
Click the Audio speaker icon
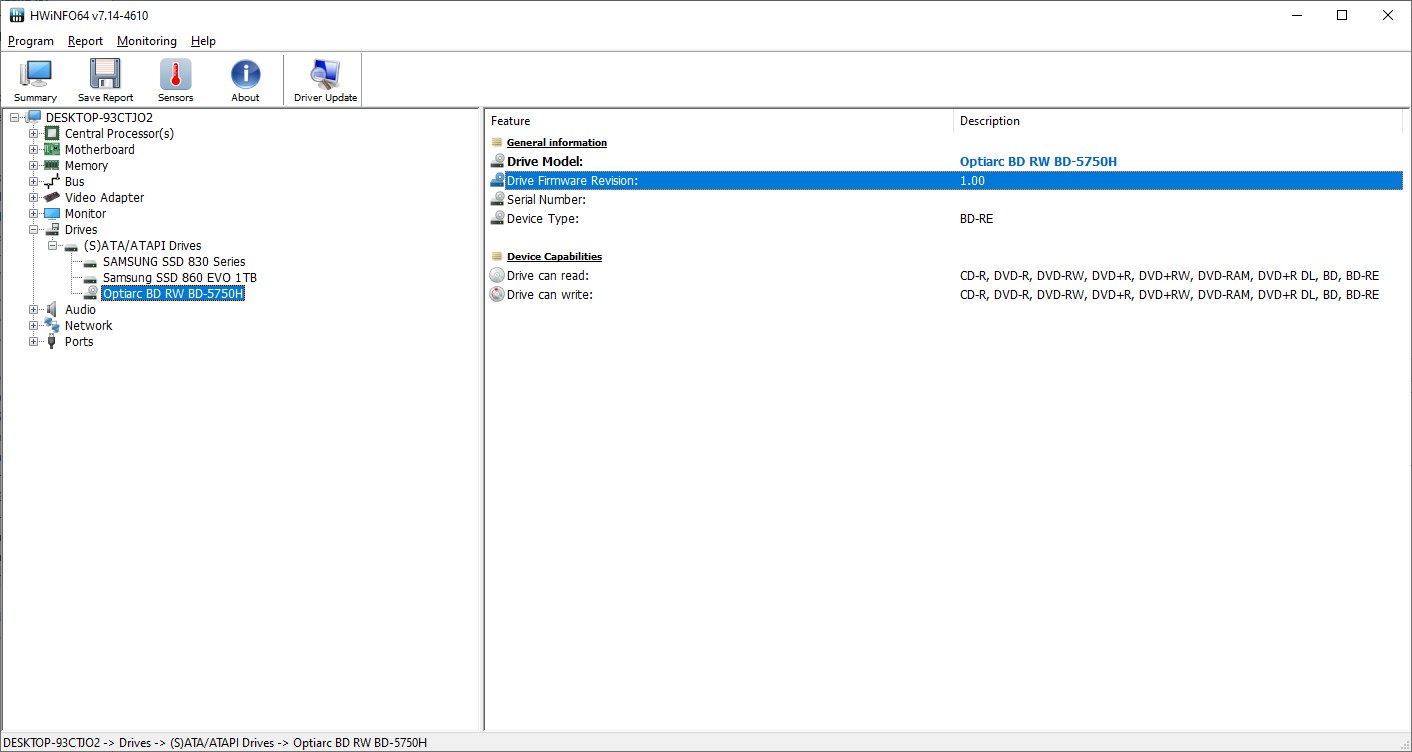(x=52, y=309)
